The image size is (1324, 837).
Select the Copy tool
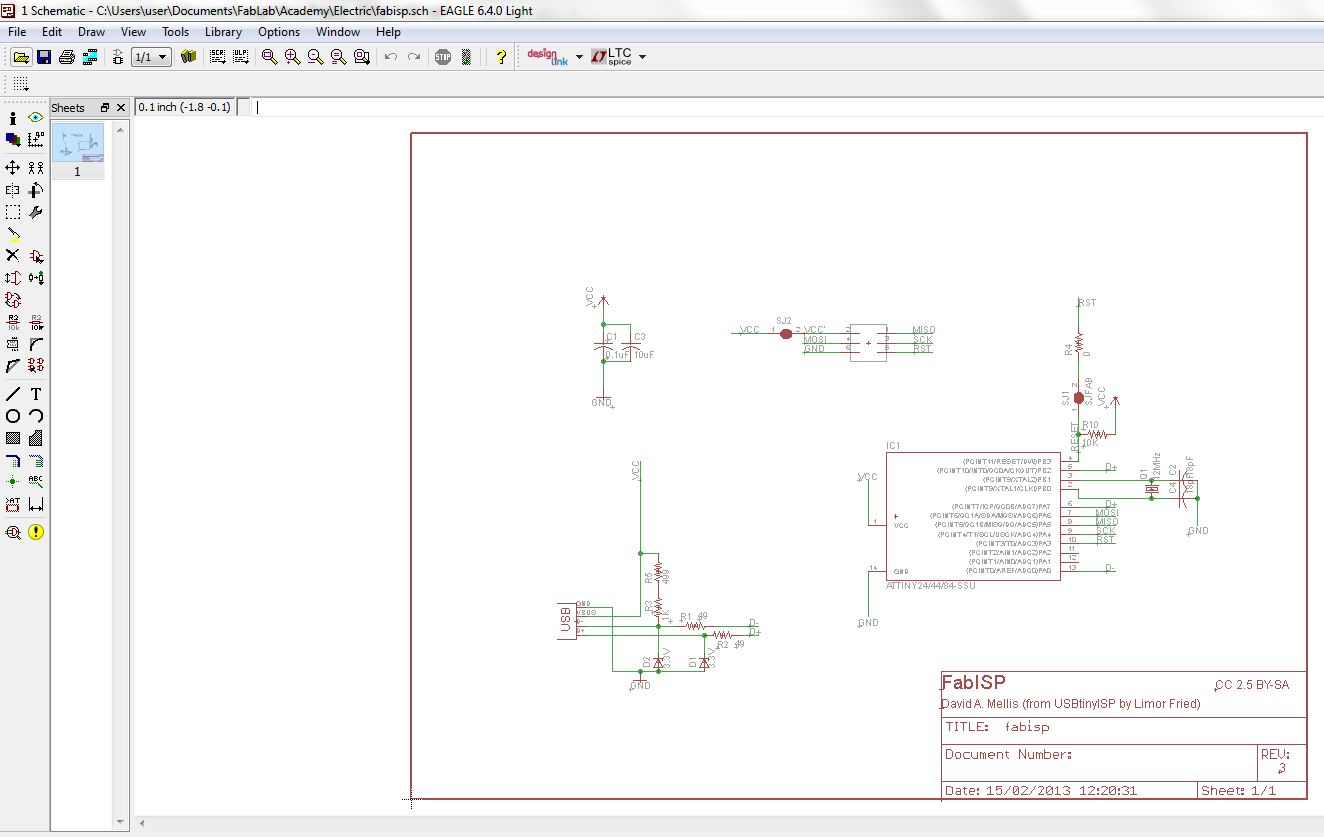click(x=36, y=167)
